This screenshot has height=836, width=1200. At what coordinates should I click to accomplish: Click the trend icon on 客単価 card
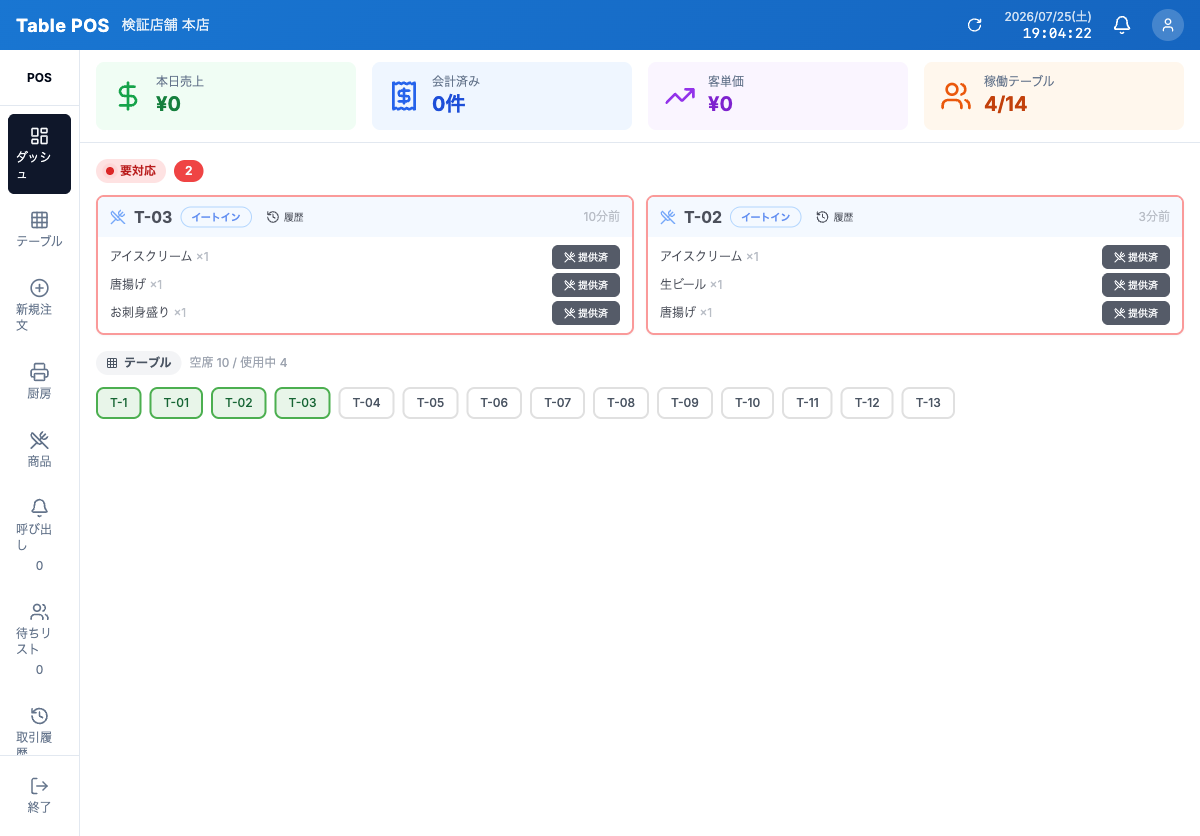680,96
